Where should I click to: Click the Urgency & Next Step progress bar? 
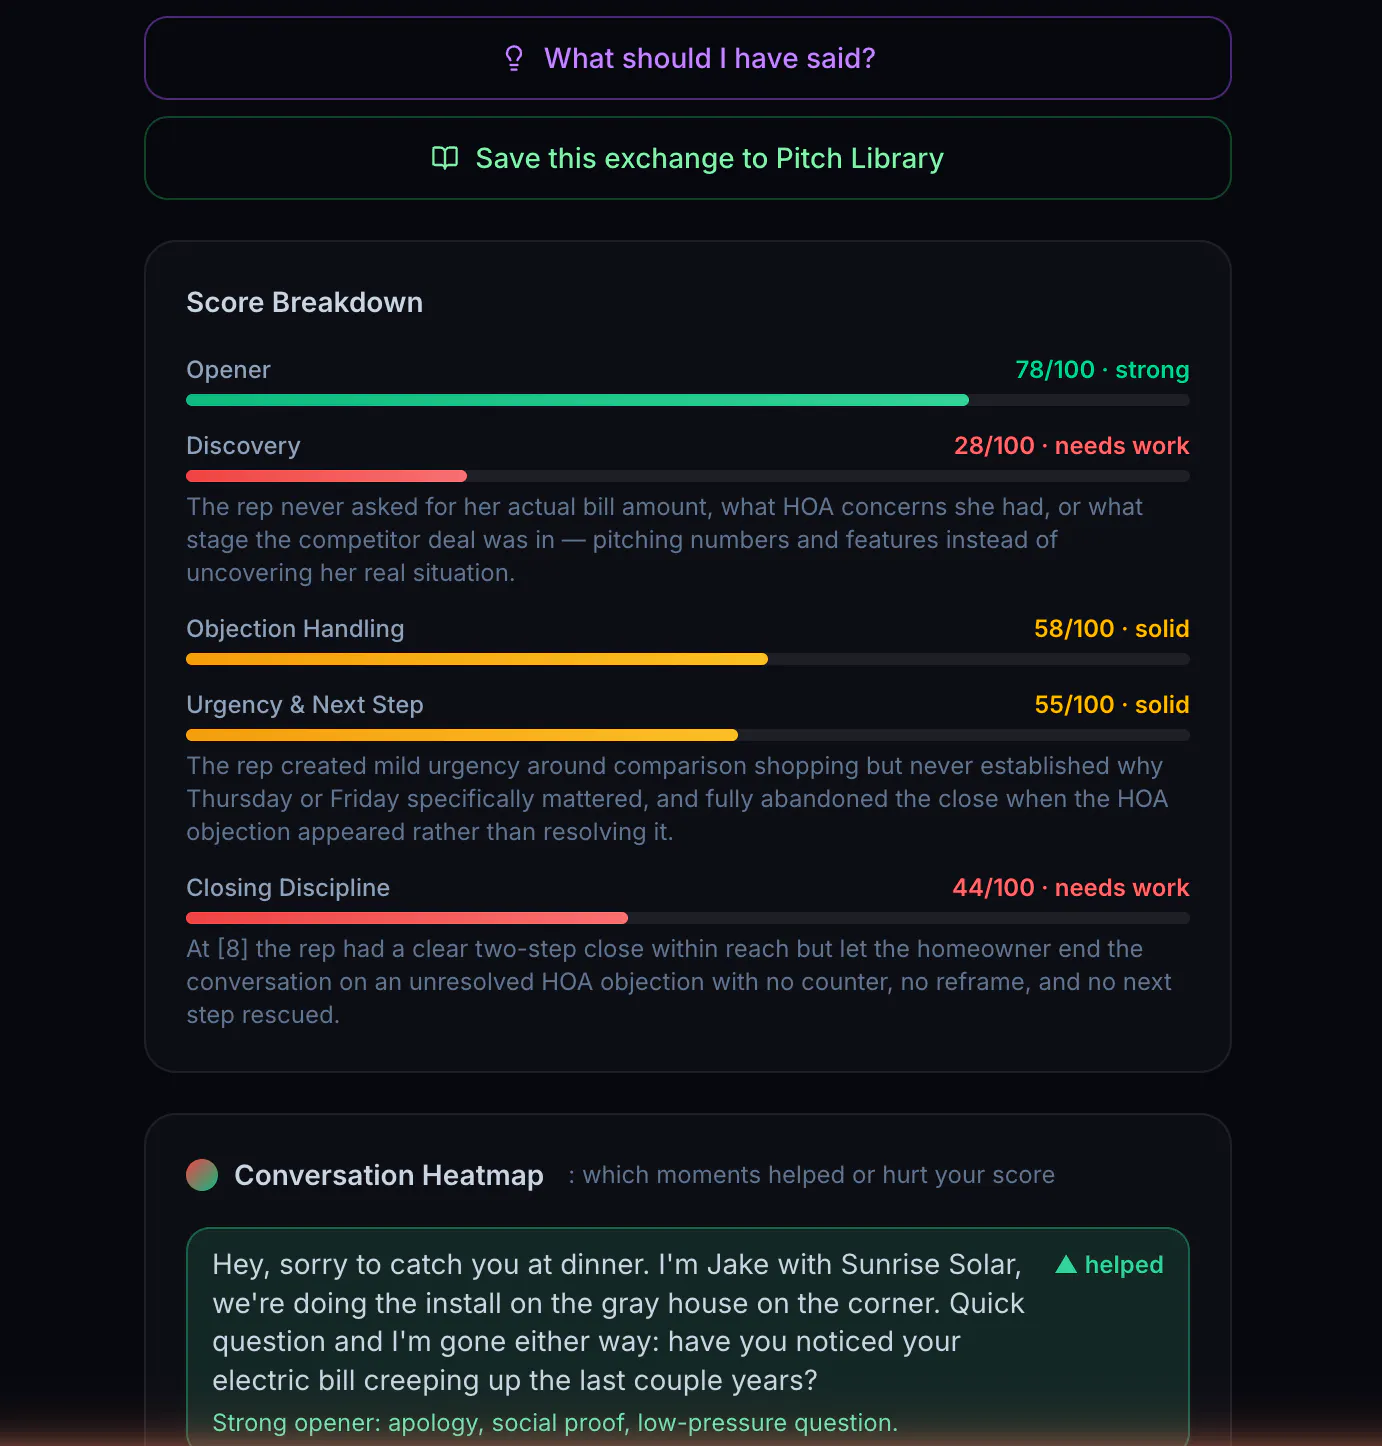688,735
